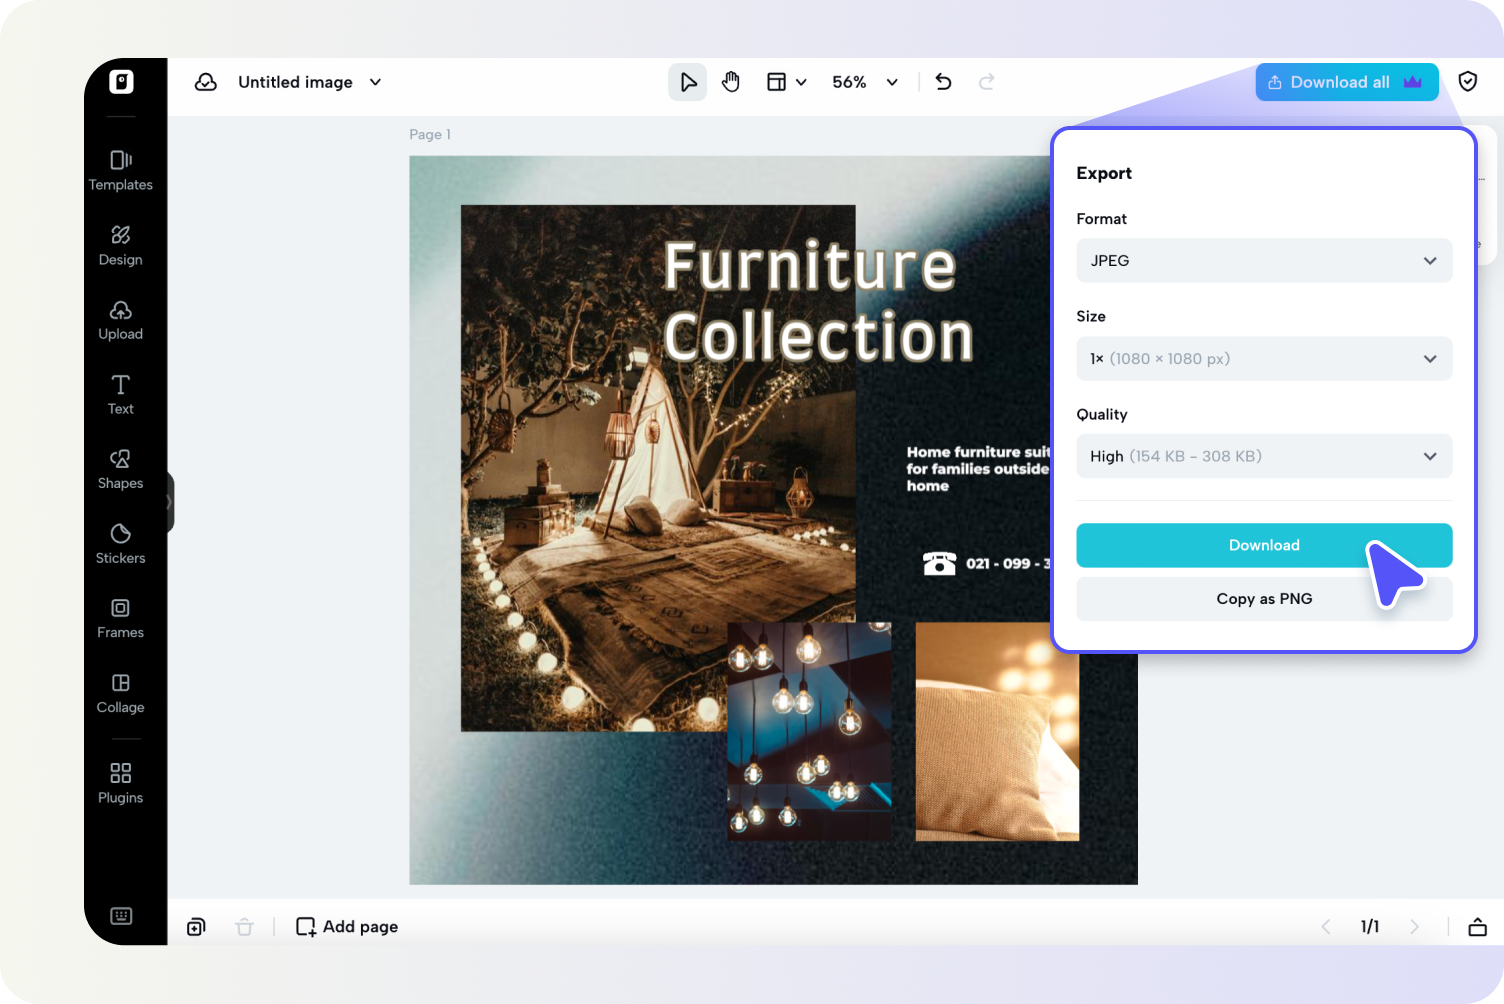Viewport: 1504px width, 1004px height.
Task: Expand the Size 1x dropdown
Action: 1264,358
